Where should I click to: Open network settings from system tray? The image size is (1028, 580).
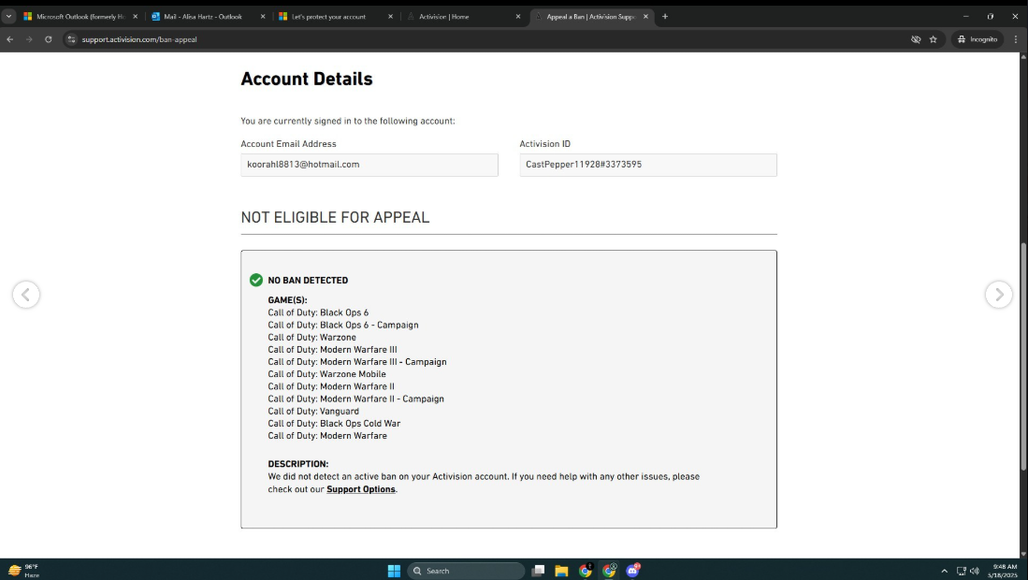pyautogui.click(x=961, y=571)
